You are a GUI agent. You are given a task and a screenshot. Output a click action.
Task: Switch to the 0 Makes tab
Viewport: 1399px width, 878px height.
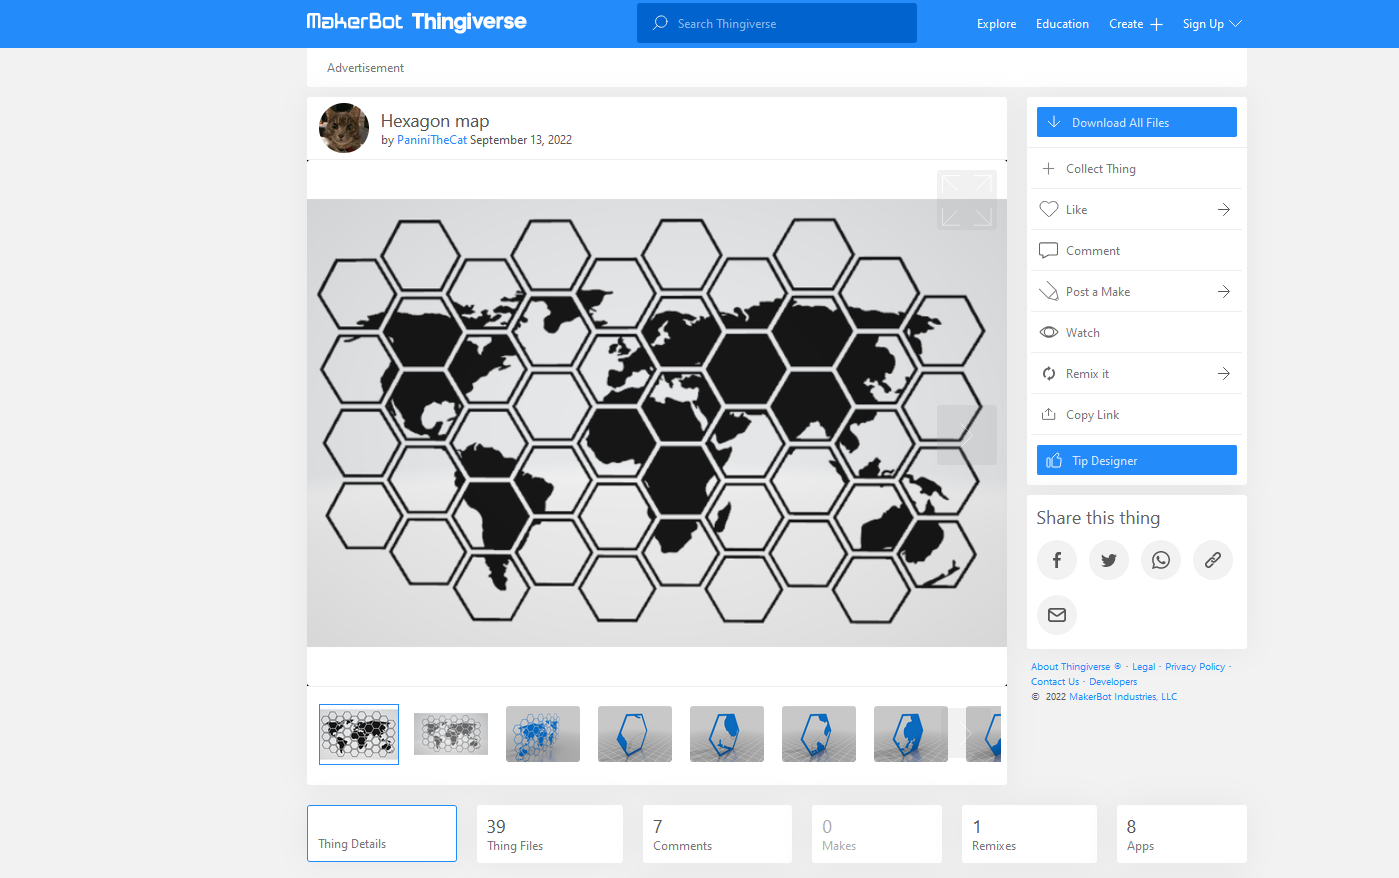tap(877, 834)
